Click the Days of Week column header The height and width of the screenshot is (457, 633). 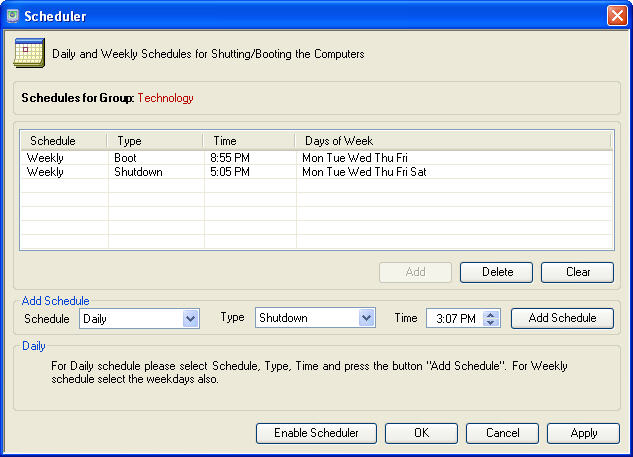[x=453, y=141]
